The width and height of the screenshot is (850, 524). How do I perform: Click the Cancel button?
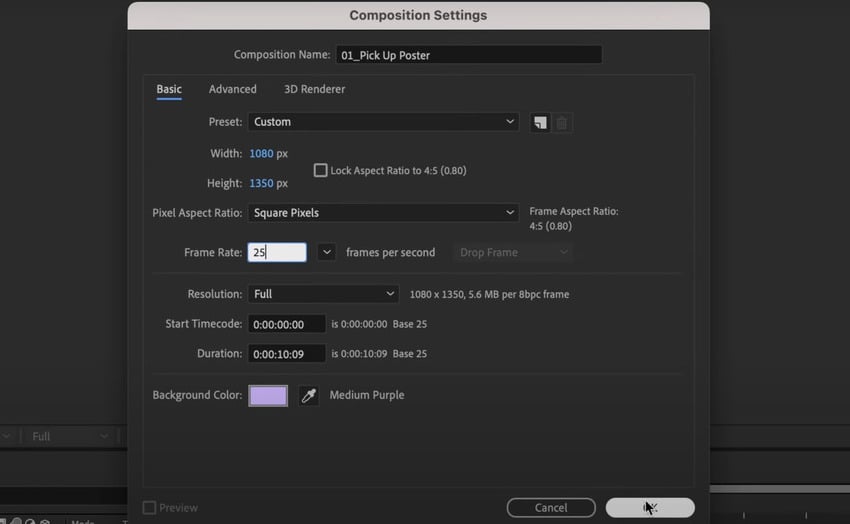(x=551, y=508)
